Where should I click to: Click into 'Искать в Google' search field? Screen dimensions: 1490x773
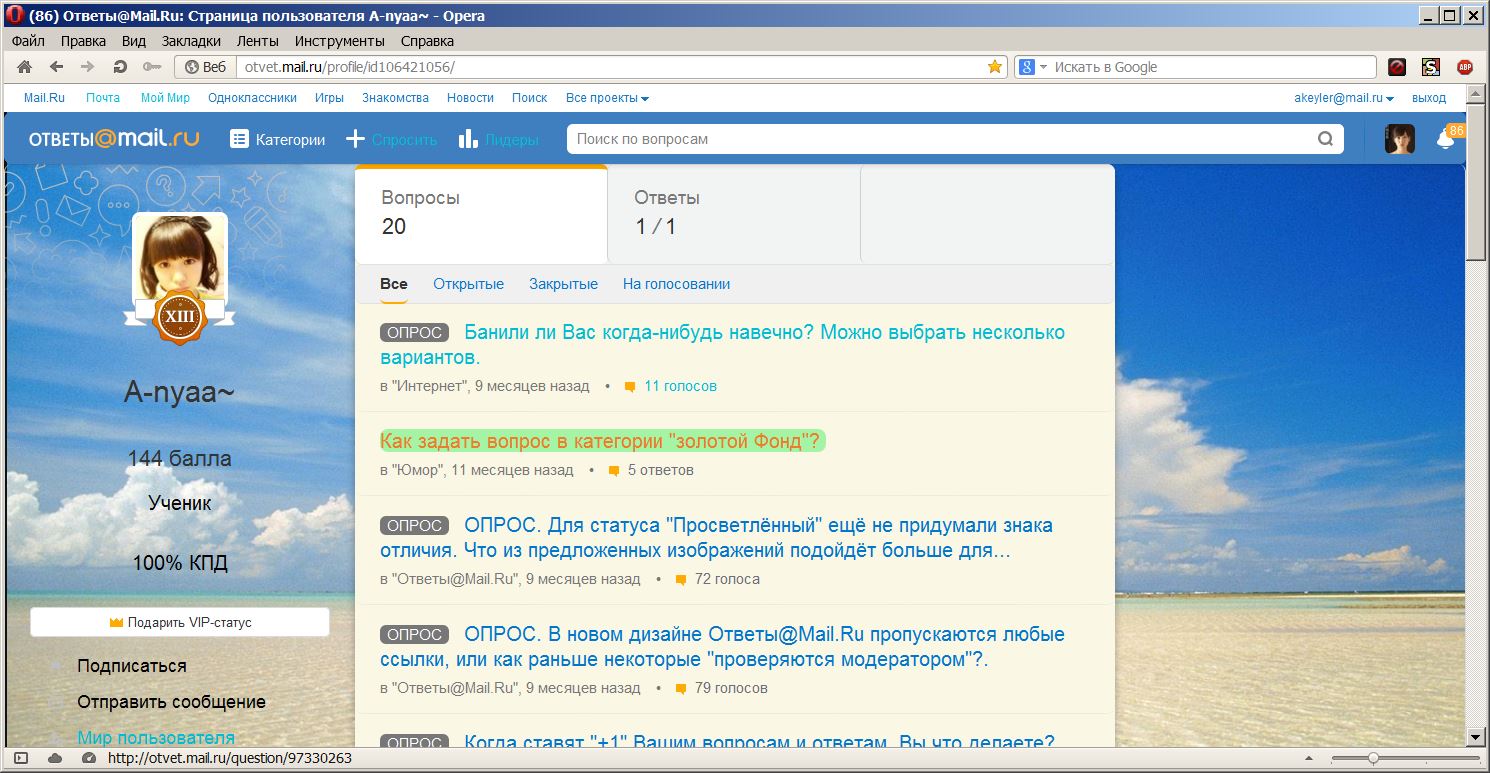click(x=1212, y=67)
